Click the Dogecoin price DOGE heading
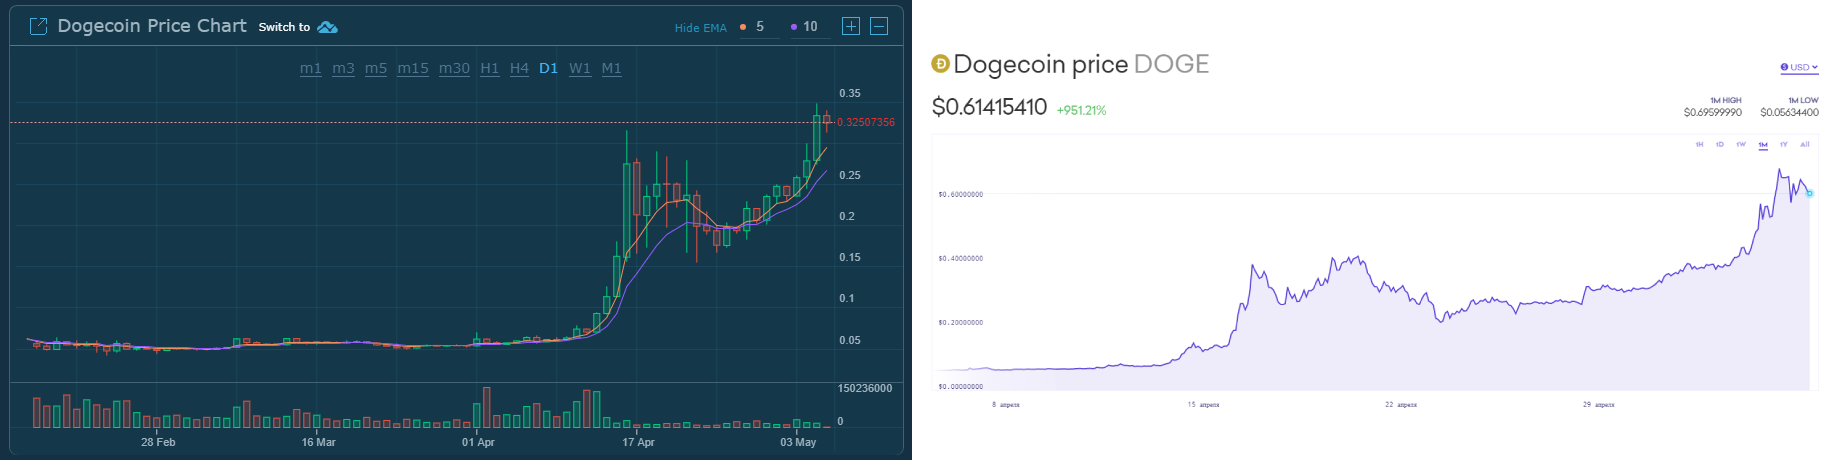The height and width of the screenshot is (460, 1824). click(1081, 64)
